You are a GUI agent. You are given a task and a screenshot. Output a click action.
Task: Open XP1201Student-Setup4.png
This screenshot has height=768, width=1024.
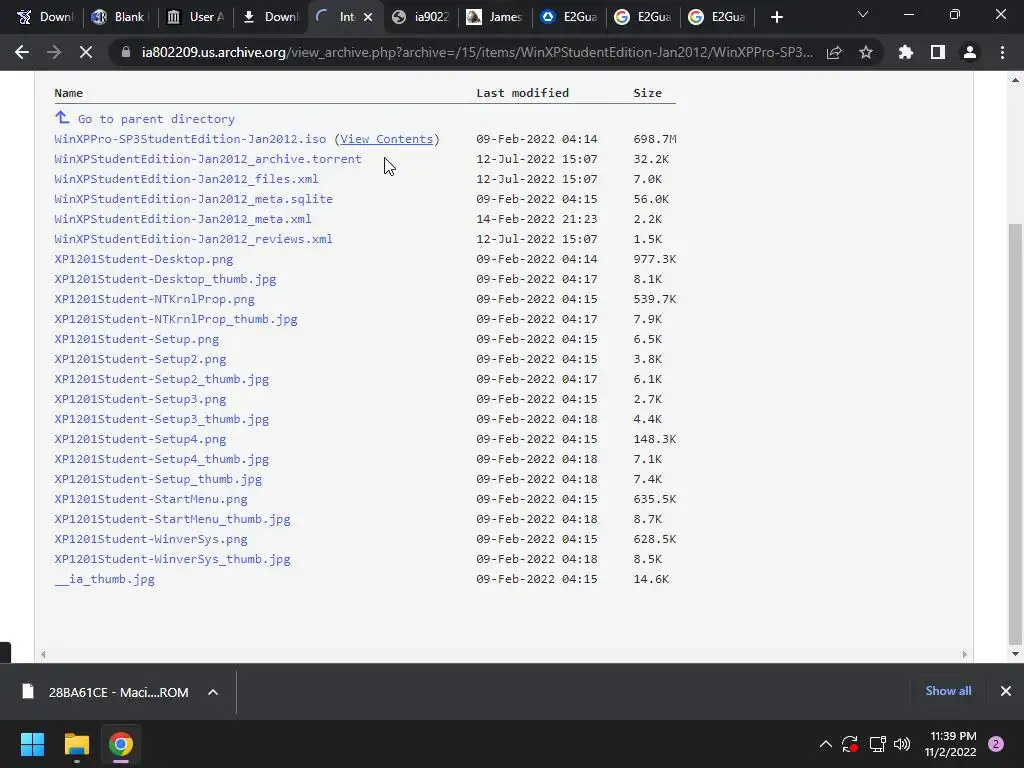tap(140, 439)
